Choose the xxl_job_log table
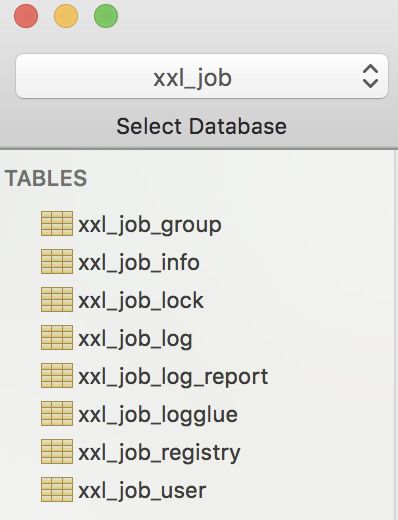 135,340
